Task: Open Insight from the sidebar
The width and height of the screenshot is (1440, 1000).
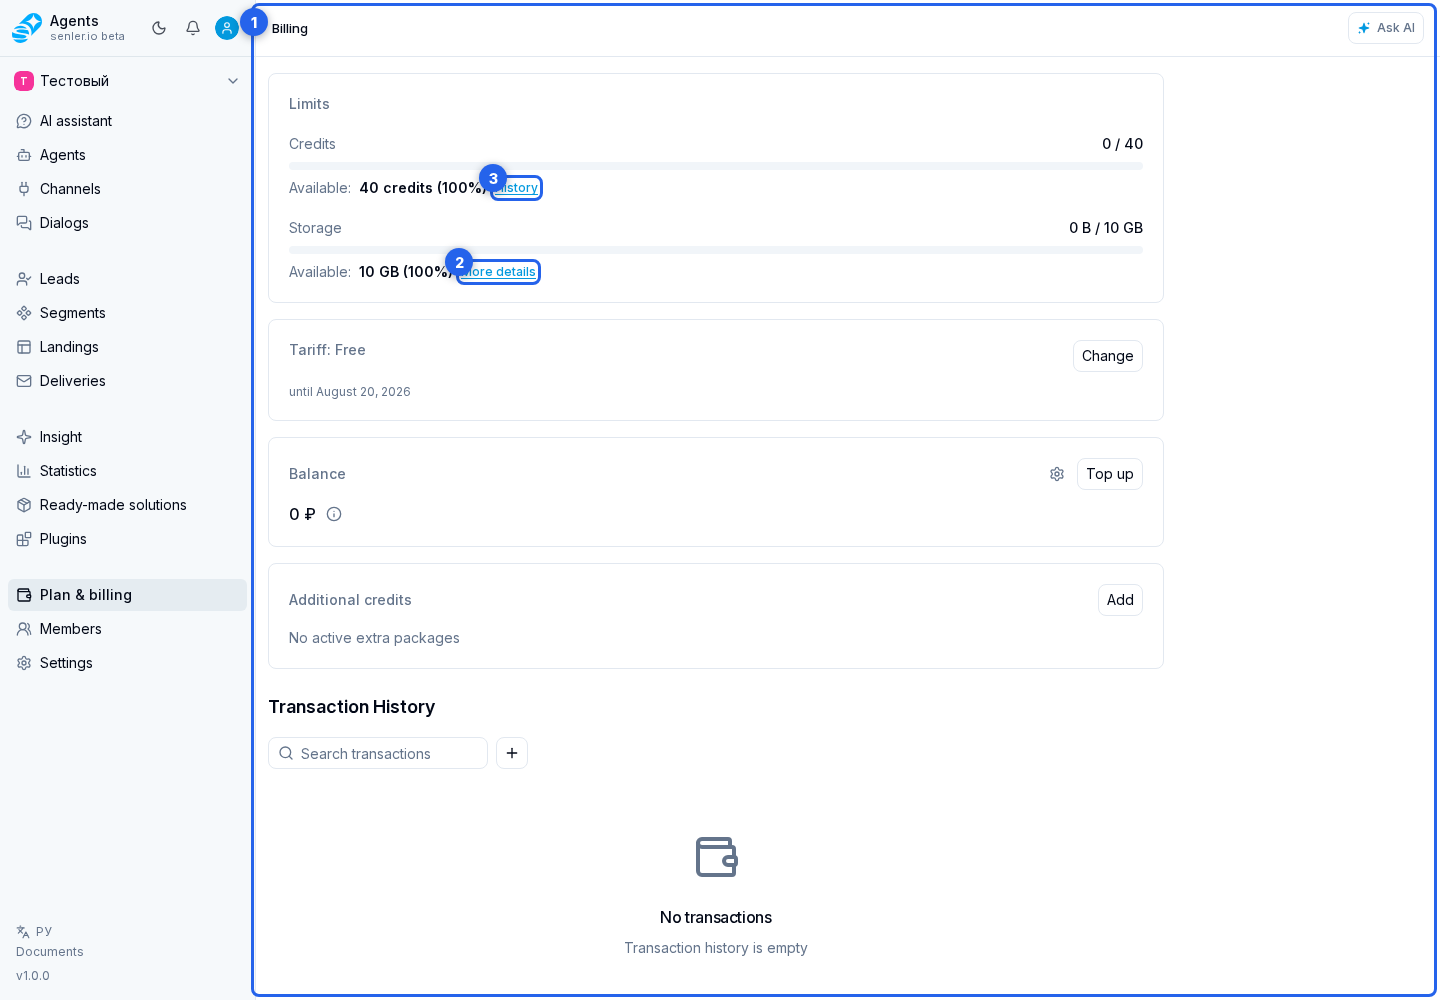Action: click(127, 437)
